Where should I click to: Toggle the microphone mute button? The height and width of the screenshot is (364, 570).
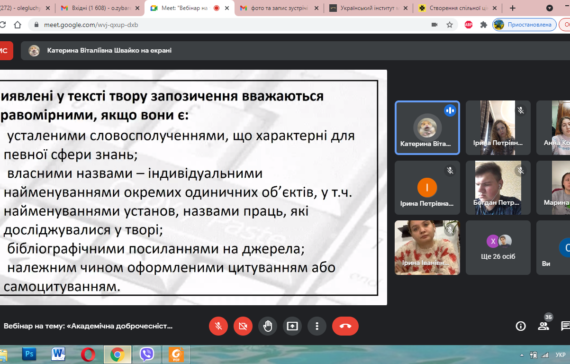(218, 326)
